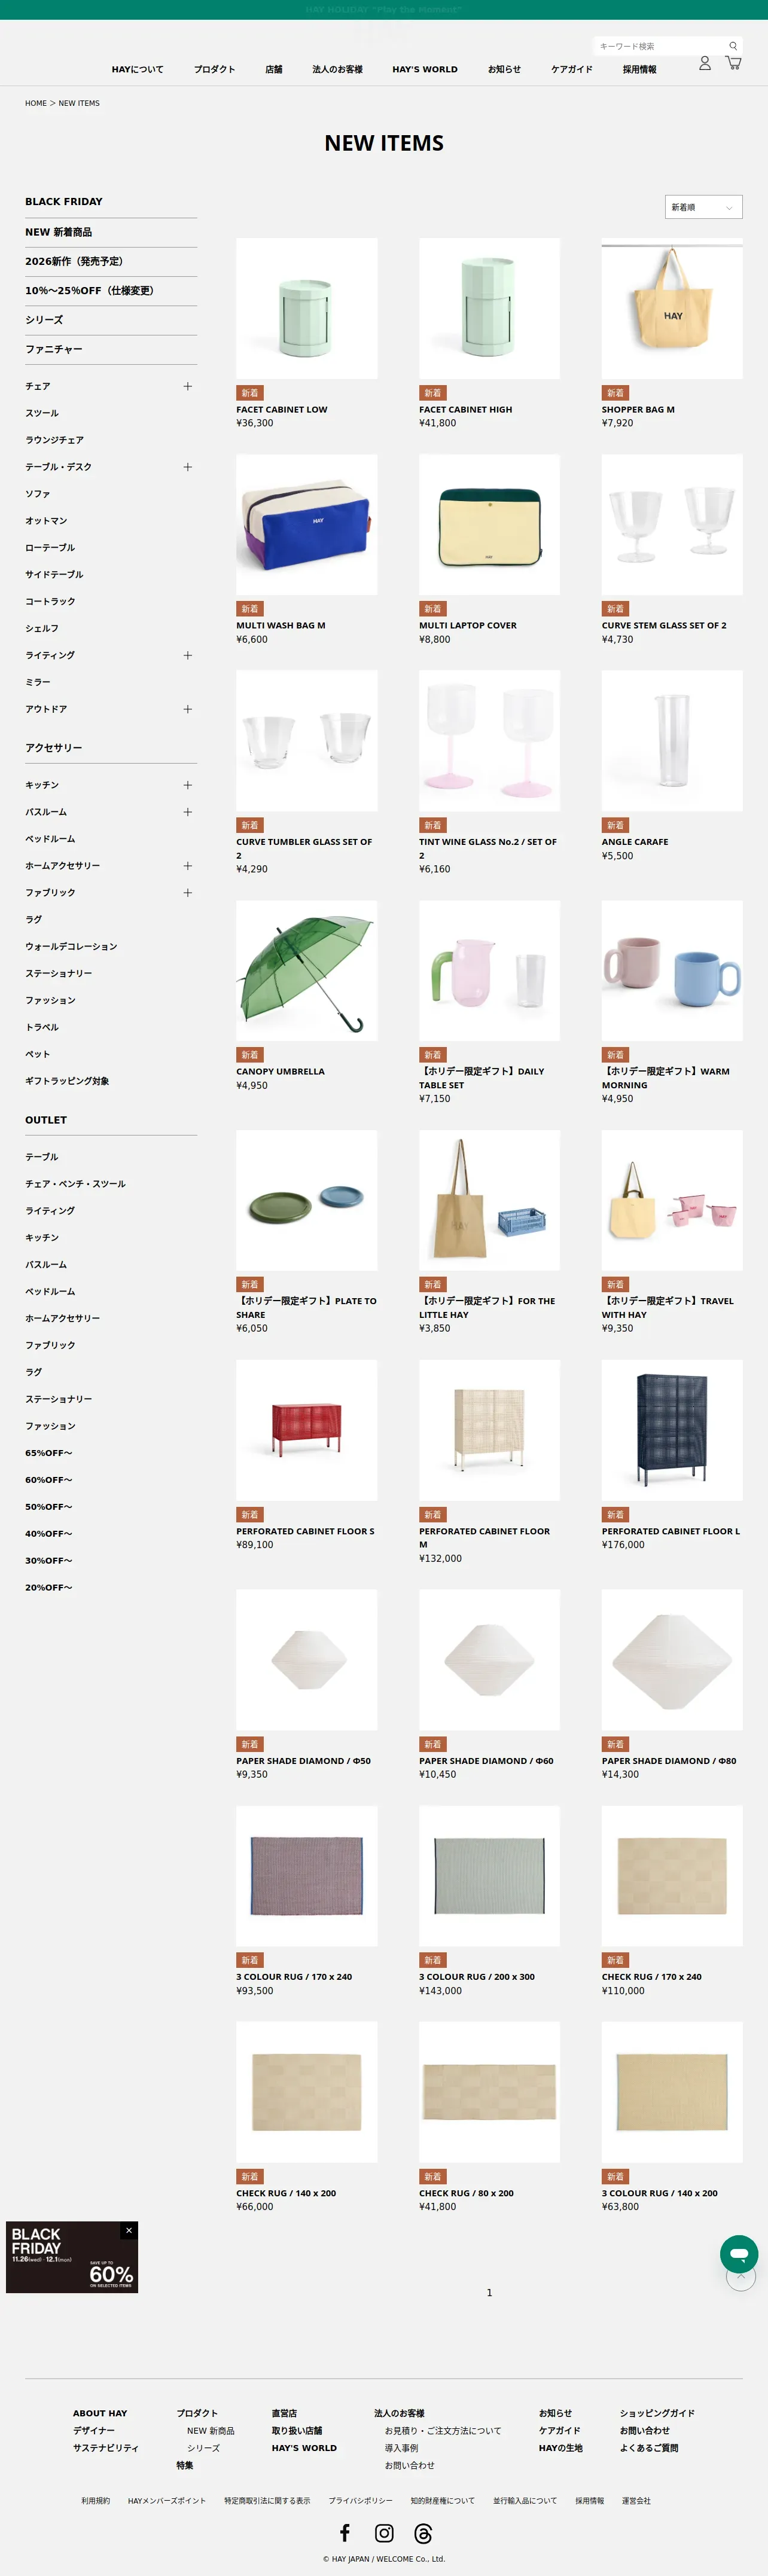Close the Black Friday popup banner
The image size is (768, 2576).
[128, 2229]
